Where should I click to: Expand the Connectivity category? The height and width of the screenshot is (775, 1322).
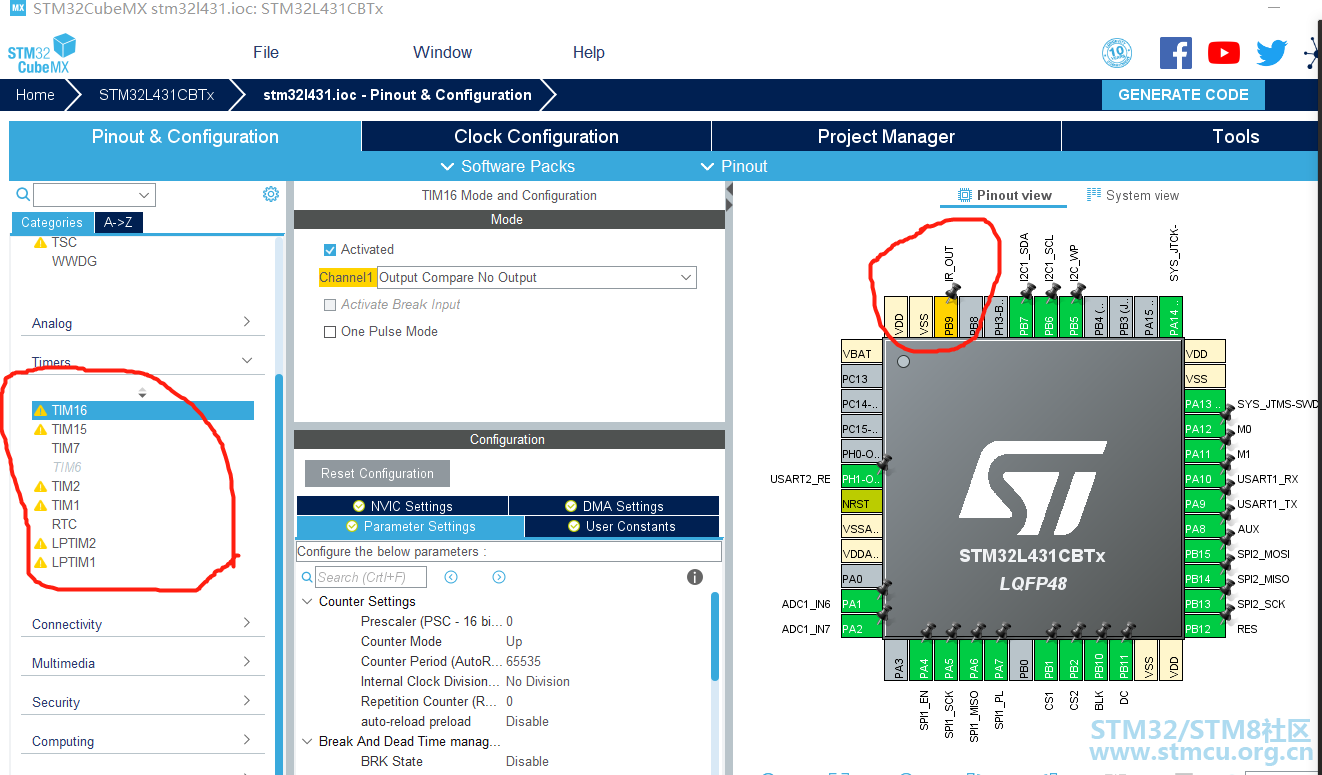coord(142,624)
